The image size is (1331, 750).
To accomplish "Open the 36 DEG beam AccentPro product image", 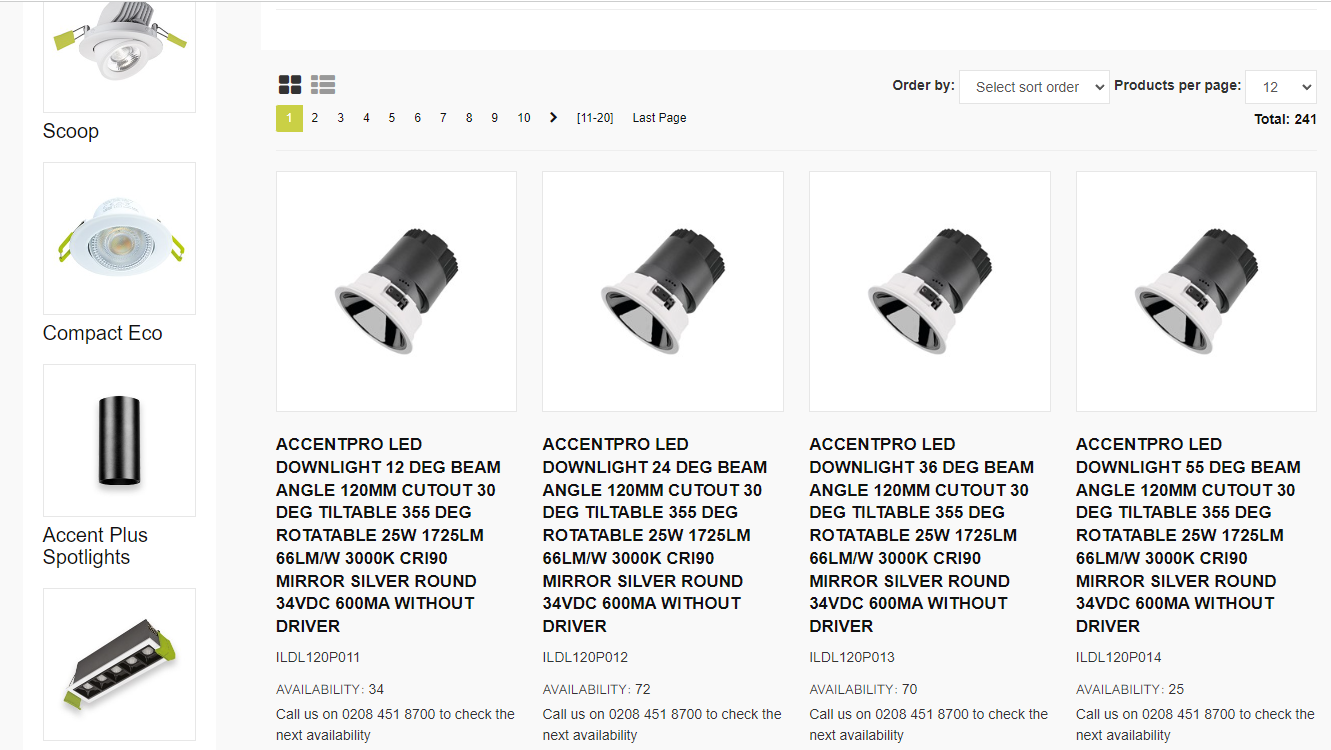I will tap(929, 291).
